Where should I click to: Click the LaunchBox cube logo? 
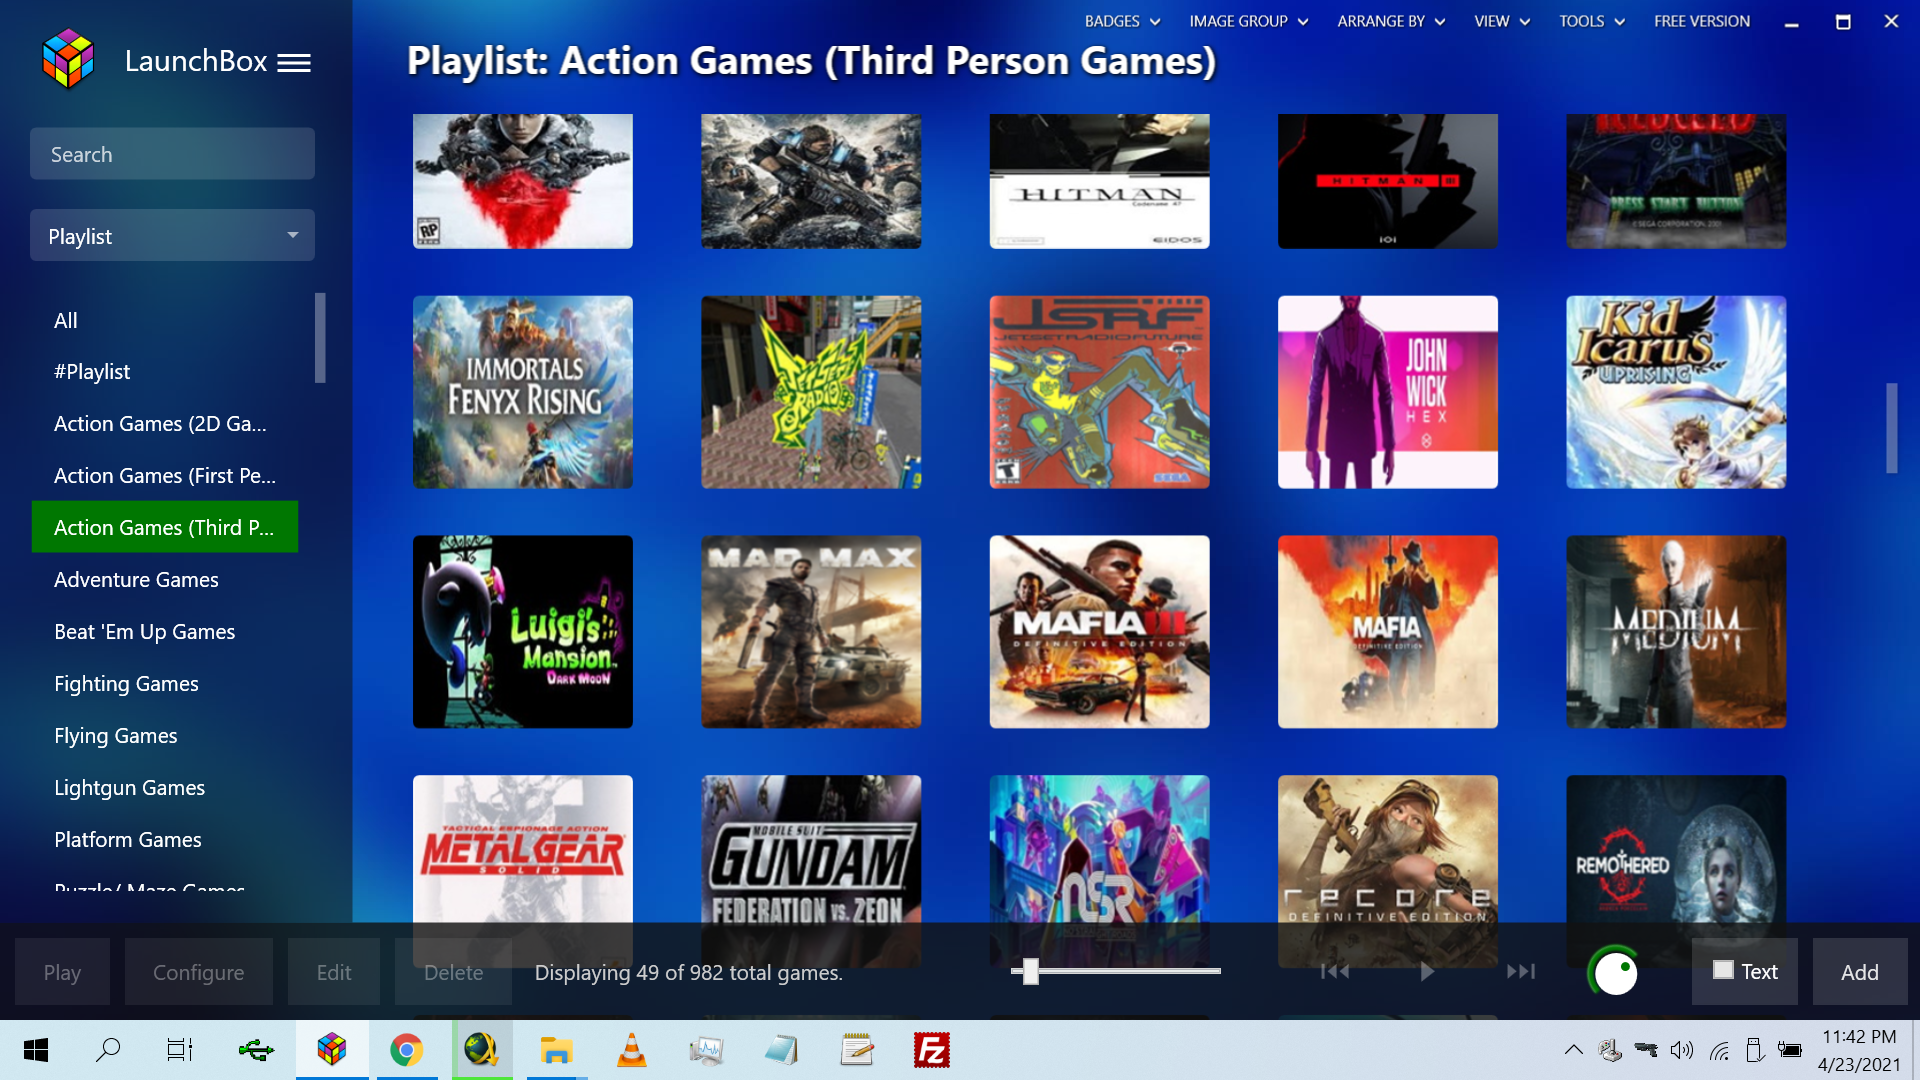click(x=68, y=58)
